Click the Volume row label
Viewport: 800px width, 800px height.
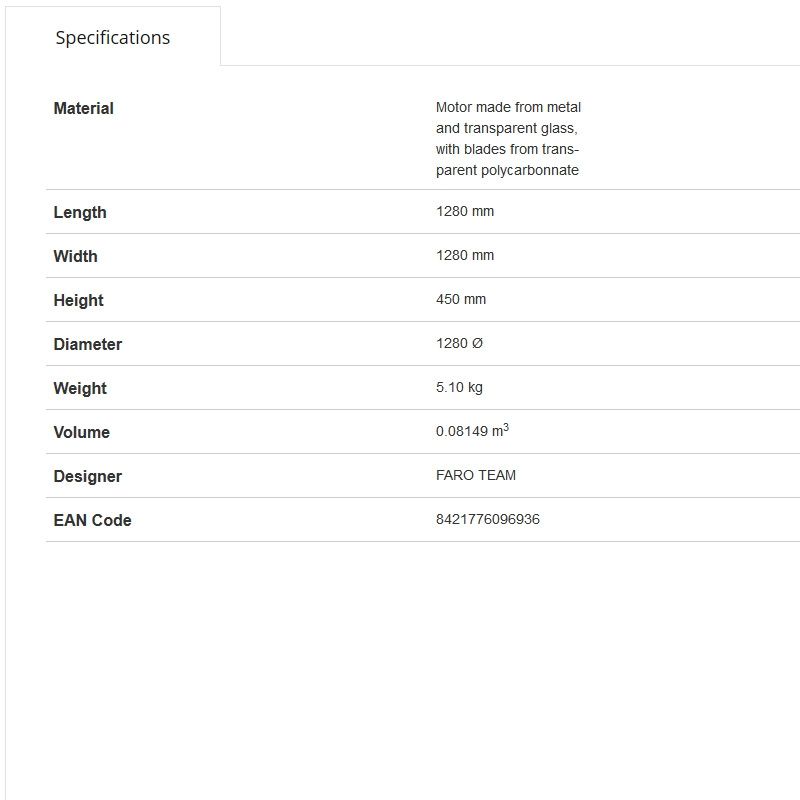(81, 432)
